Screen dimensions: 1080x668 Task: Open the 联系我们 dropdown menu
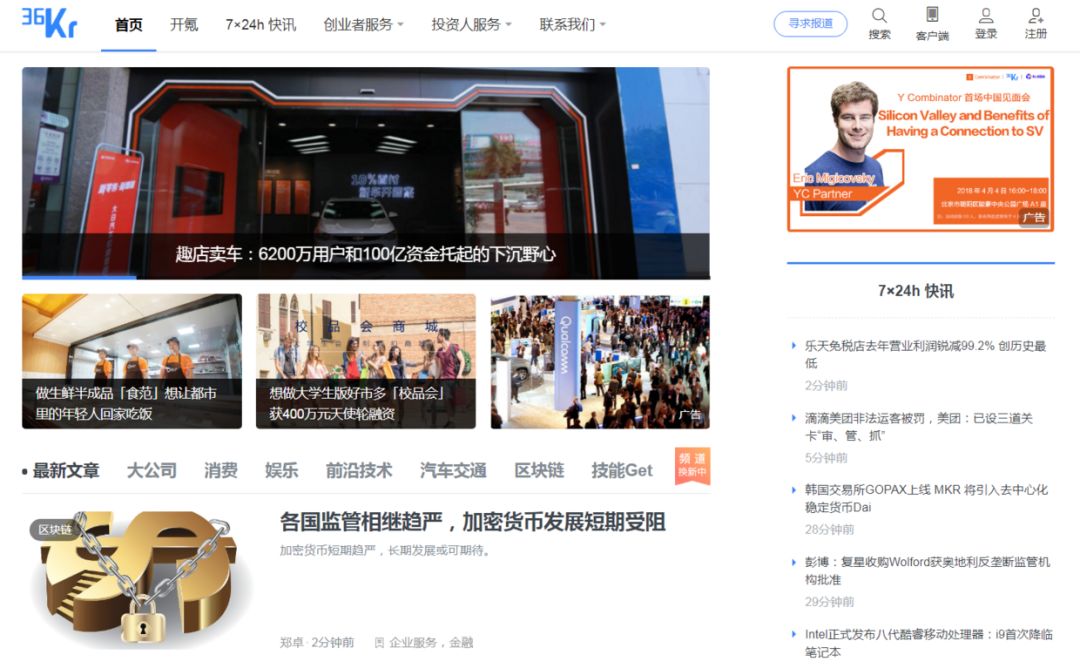pyautogui.click(x=572, y=25)
